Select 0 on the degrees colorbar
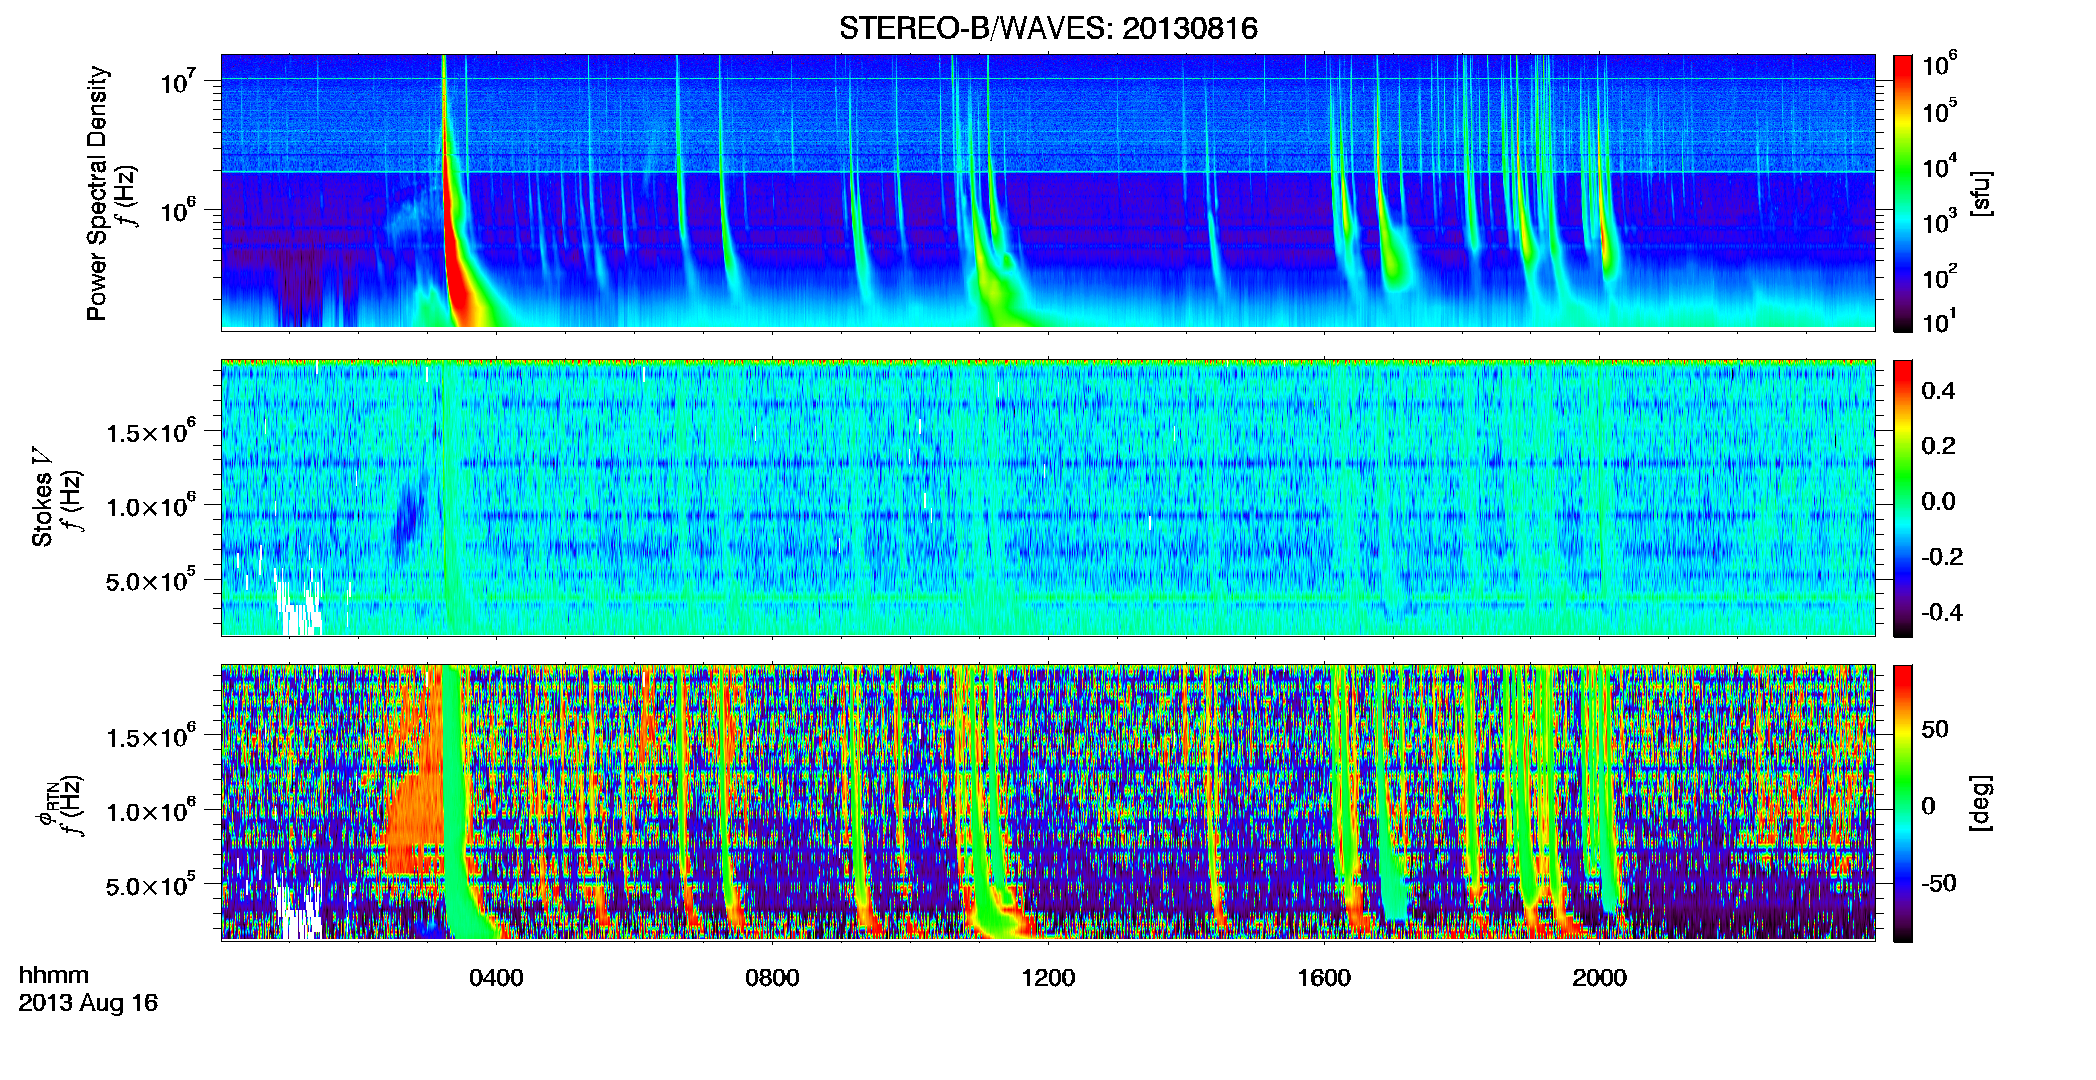Image resolution: width=2096 pixels, height=1080 pixels. pyautogui.click(x=1928, y=806)
